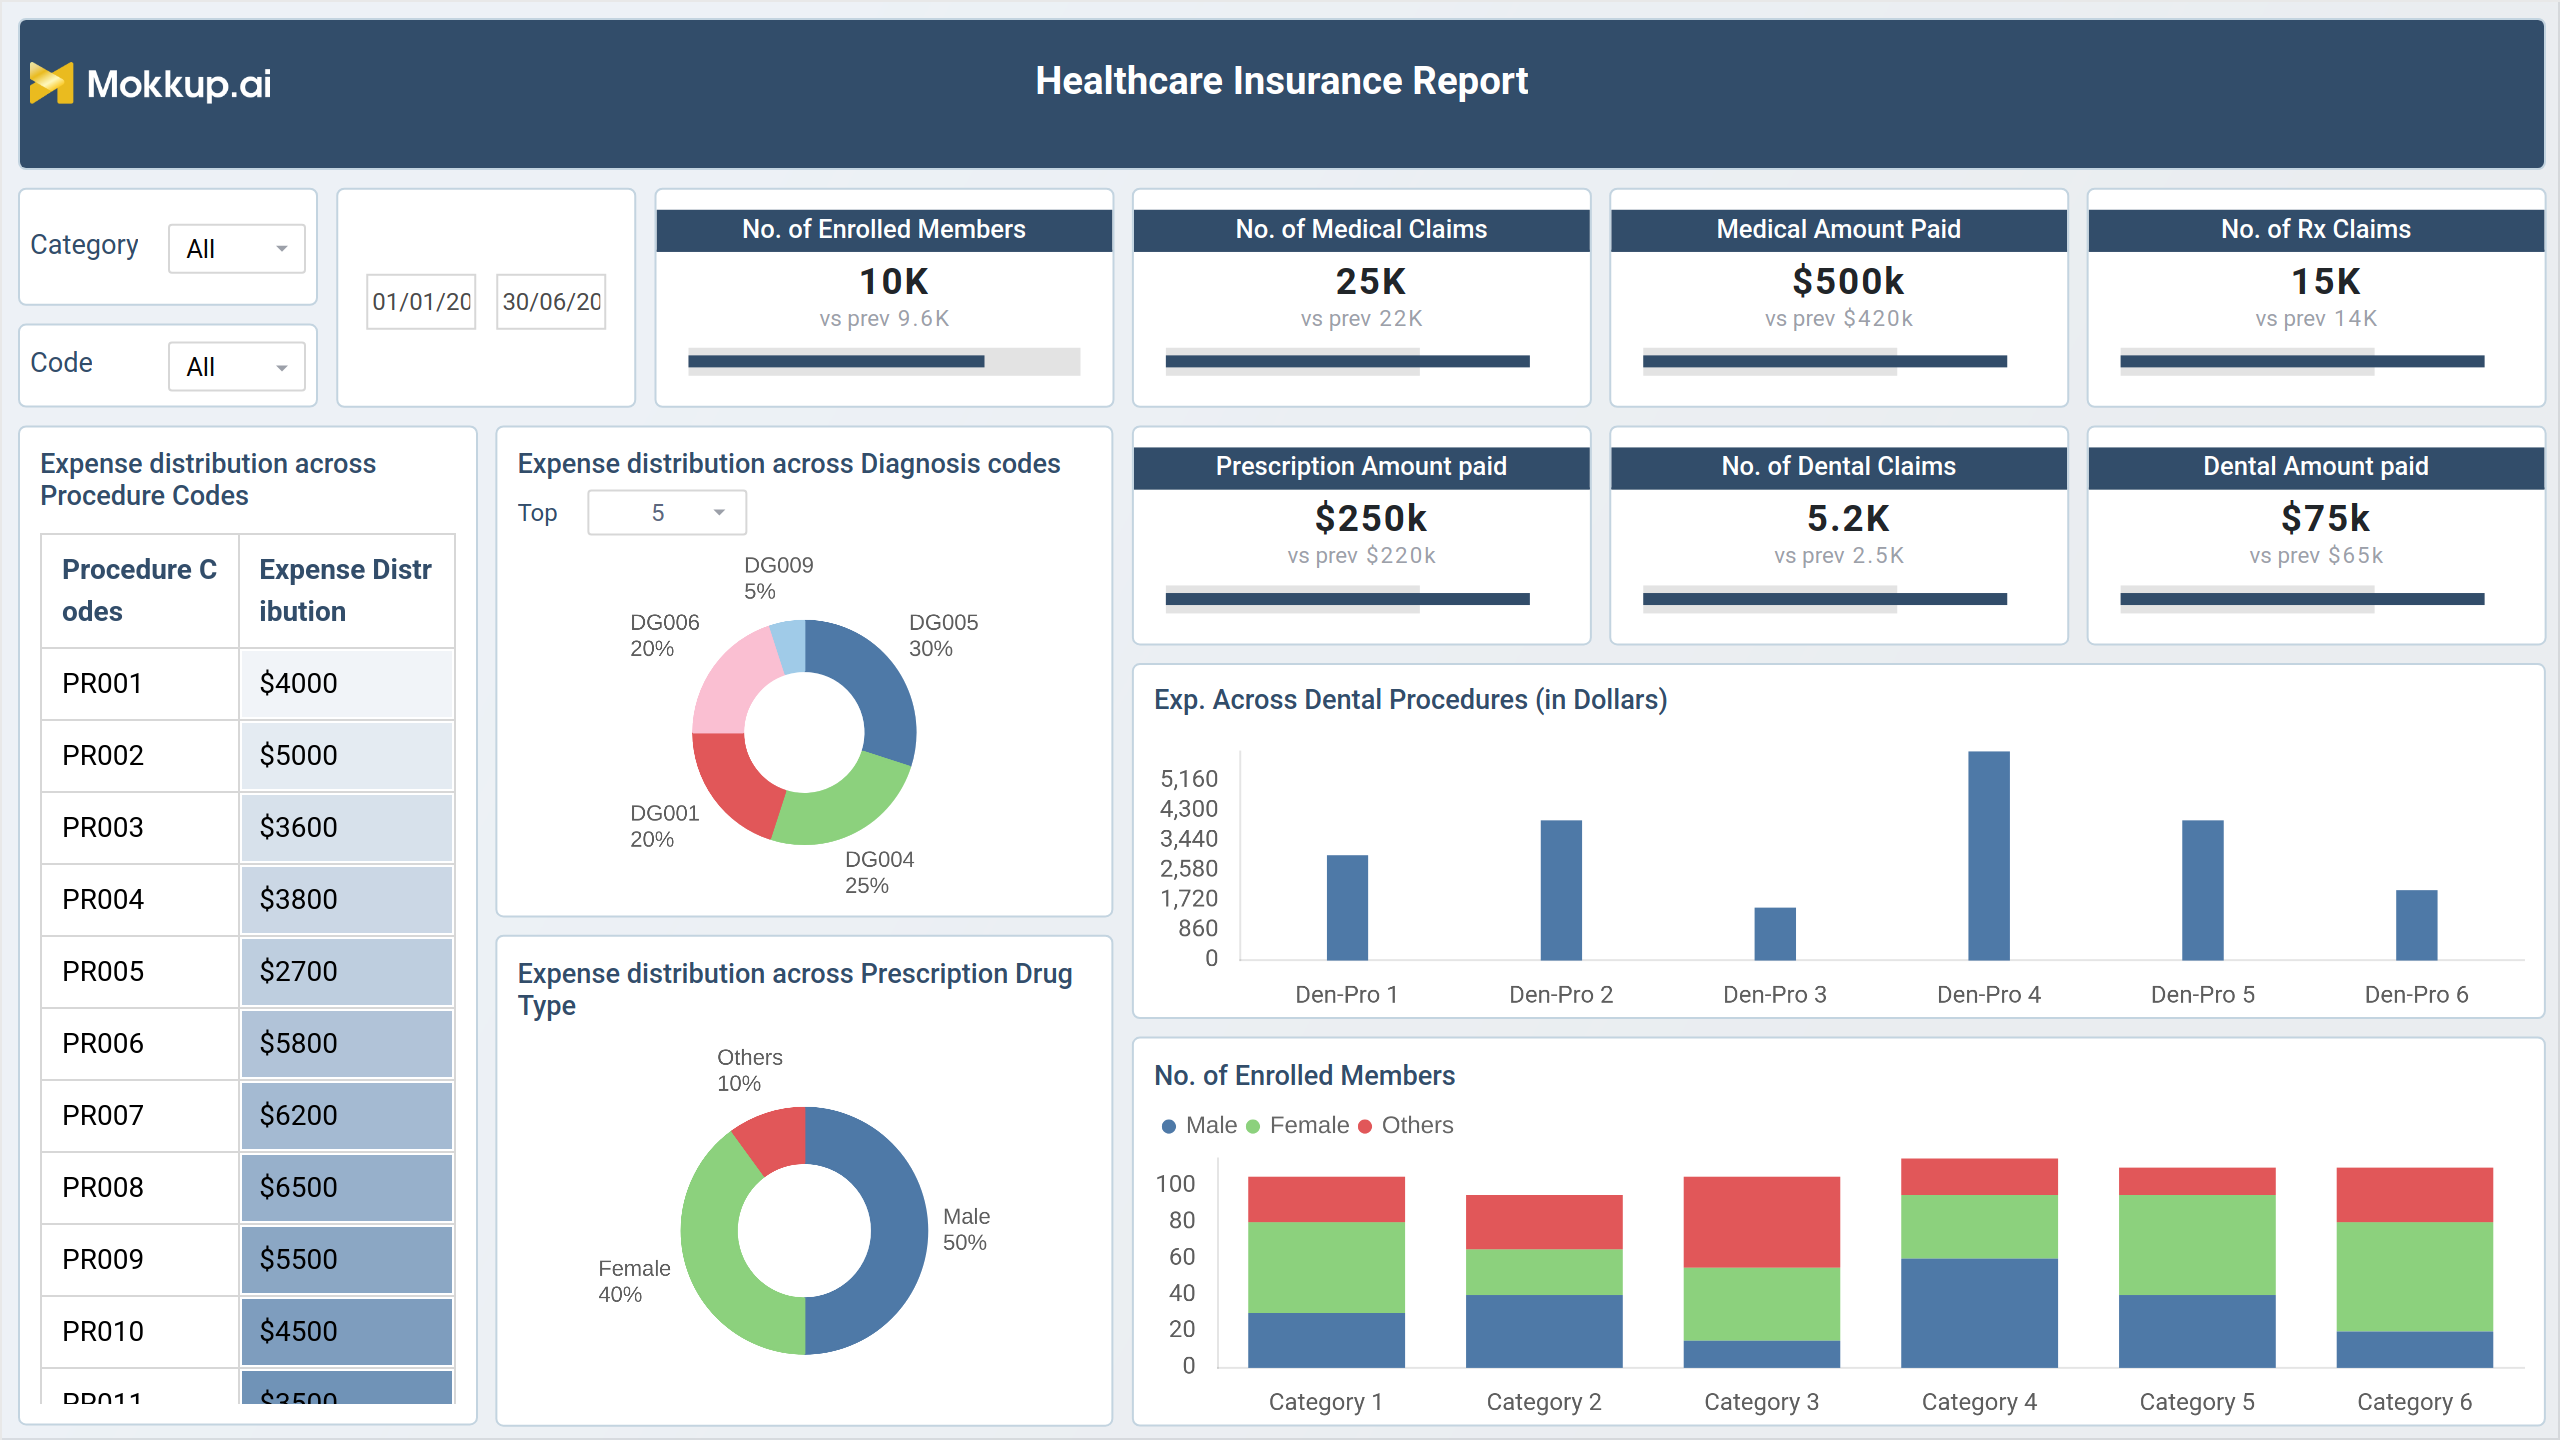Expand the Top 5 dropdown selector
The width and height of the screenshot is (2560, 1440).
[667, 513]
